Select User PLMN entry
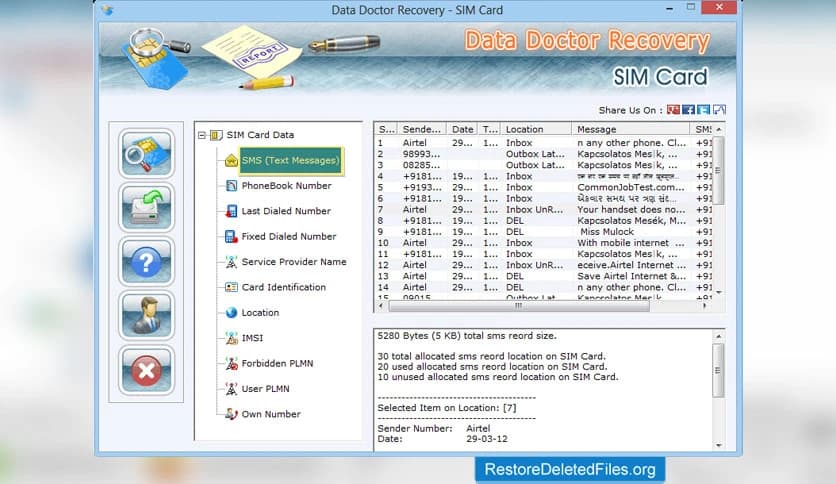 [x=266, y=389]
